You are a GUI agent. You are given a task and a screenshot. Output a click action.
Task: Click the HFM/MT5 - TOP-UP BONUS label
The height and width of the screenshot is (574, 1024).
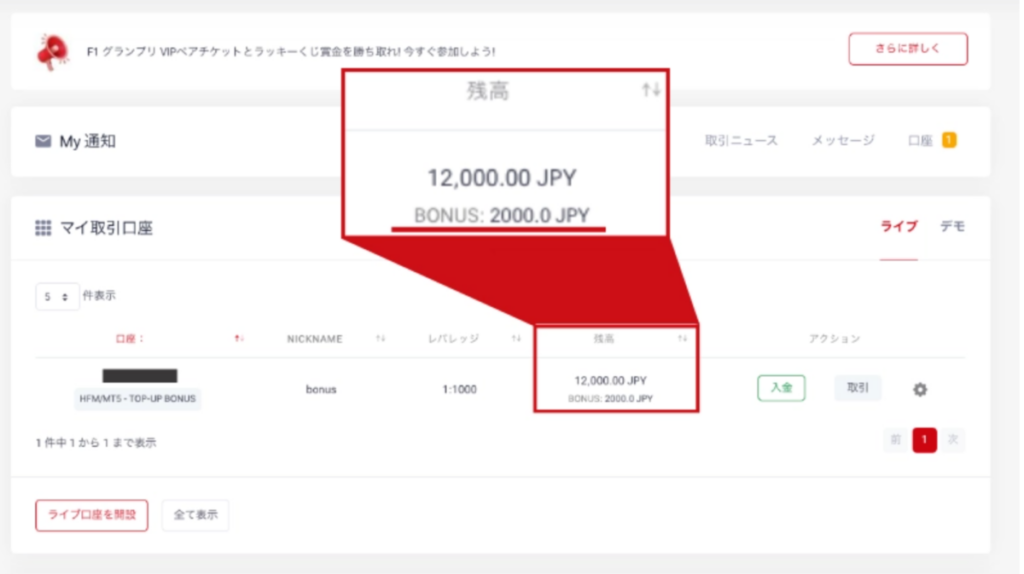pyautogui.click(x=138, y=398)
